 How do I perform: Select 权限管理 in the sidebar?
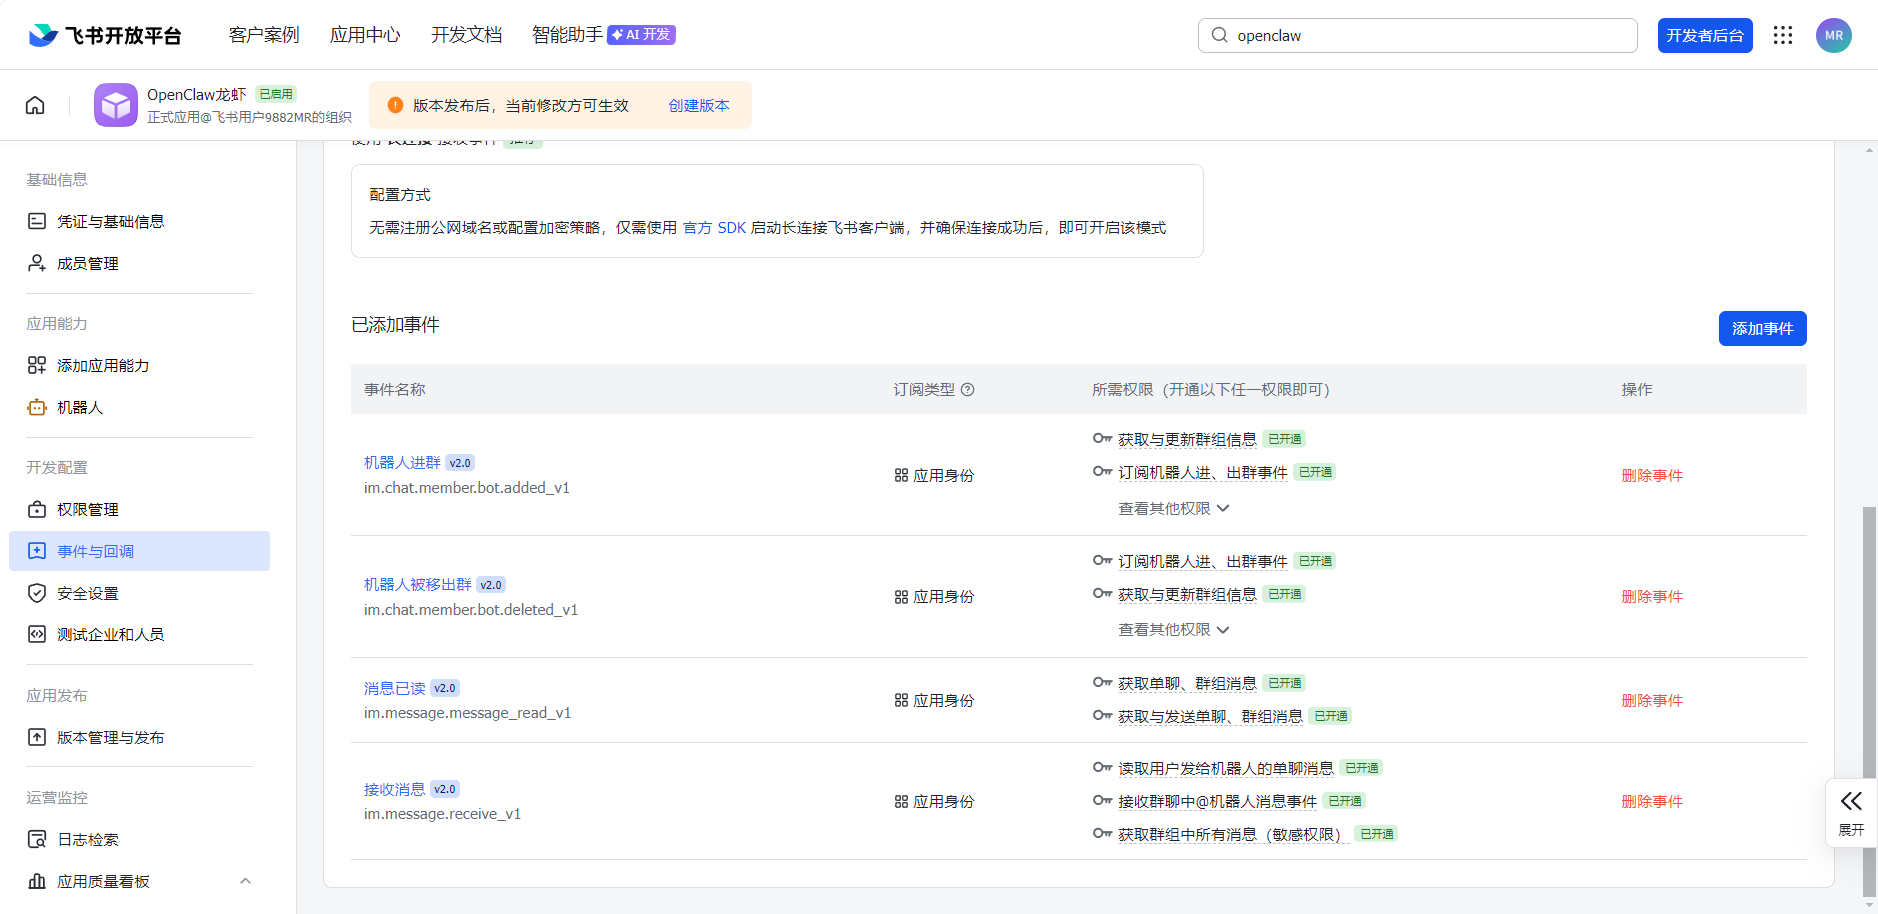[x=88, y=509]
